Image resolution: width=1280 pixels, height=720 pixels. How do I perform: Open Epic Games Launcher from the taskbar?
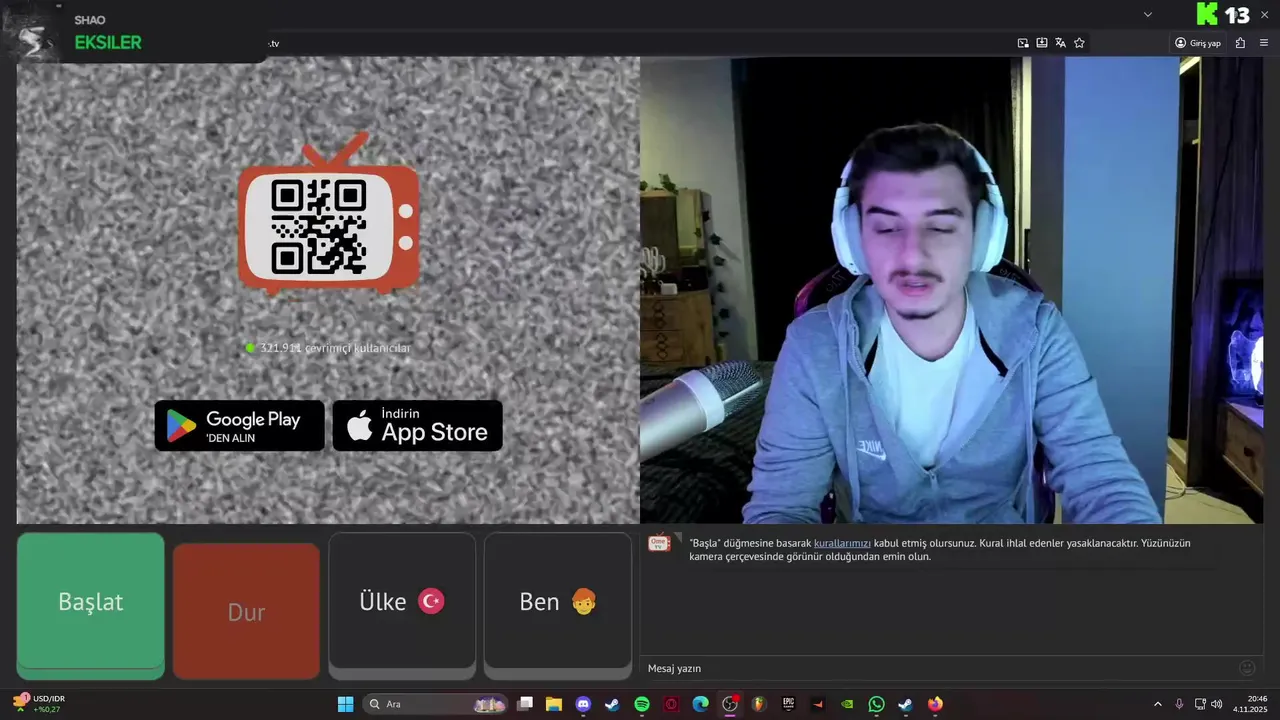point(788,704)
